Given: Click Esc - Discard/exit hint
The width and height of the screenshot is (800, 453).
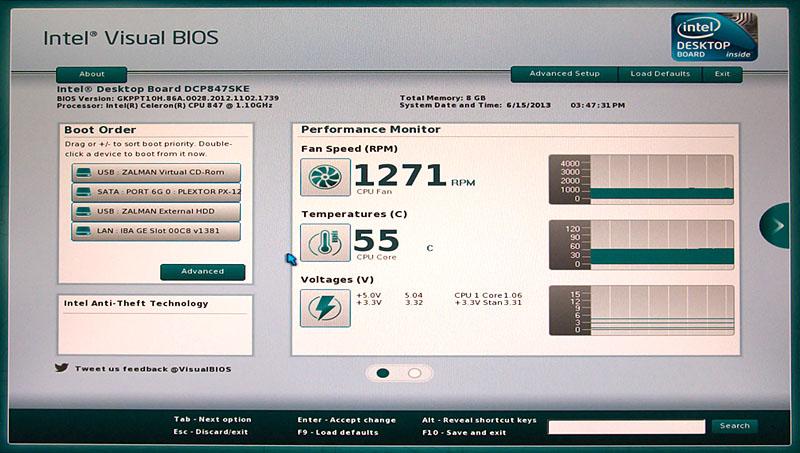Looking at the screenshot, I should click(x=210, y=432).
